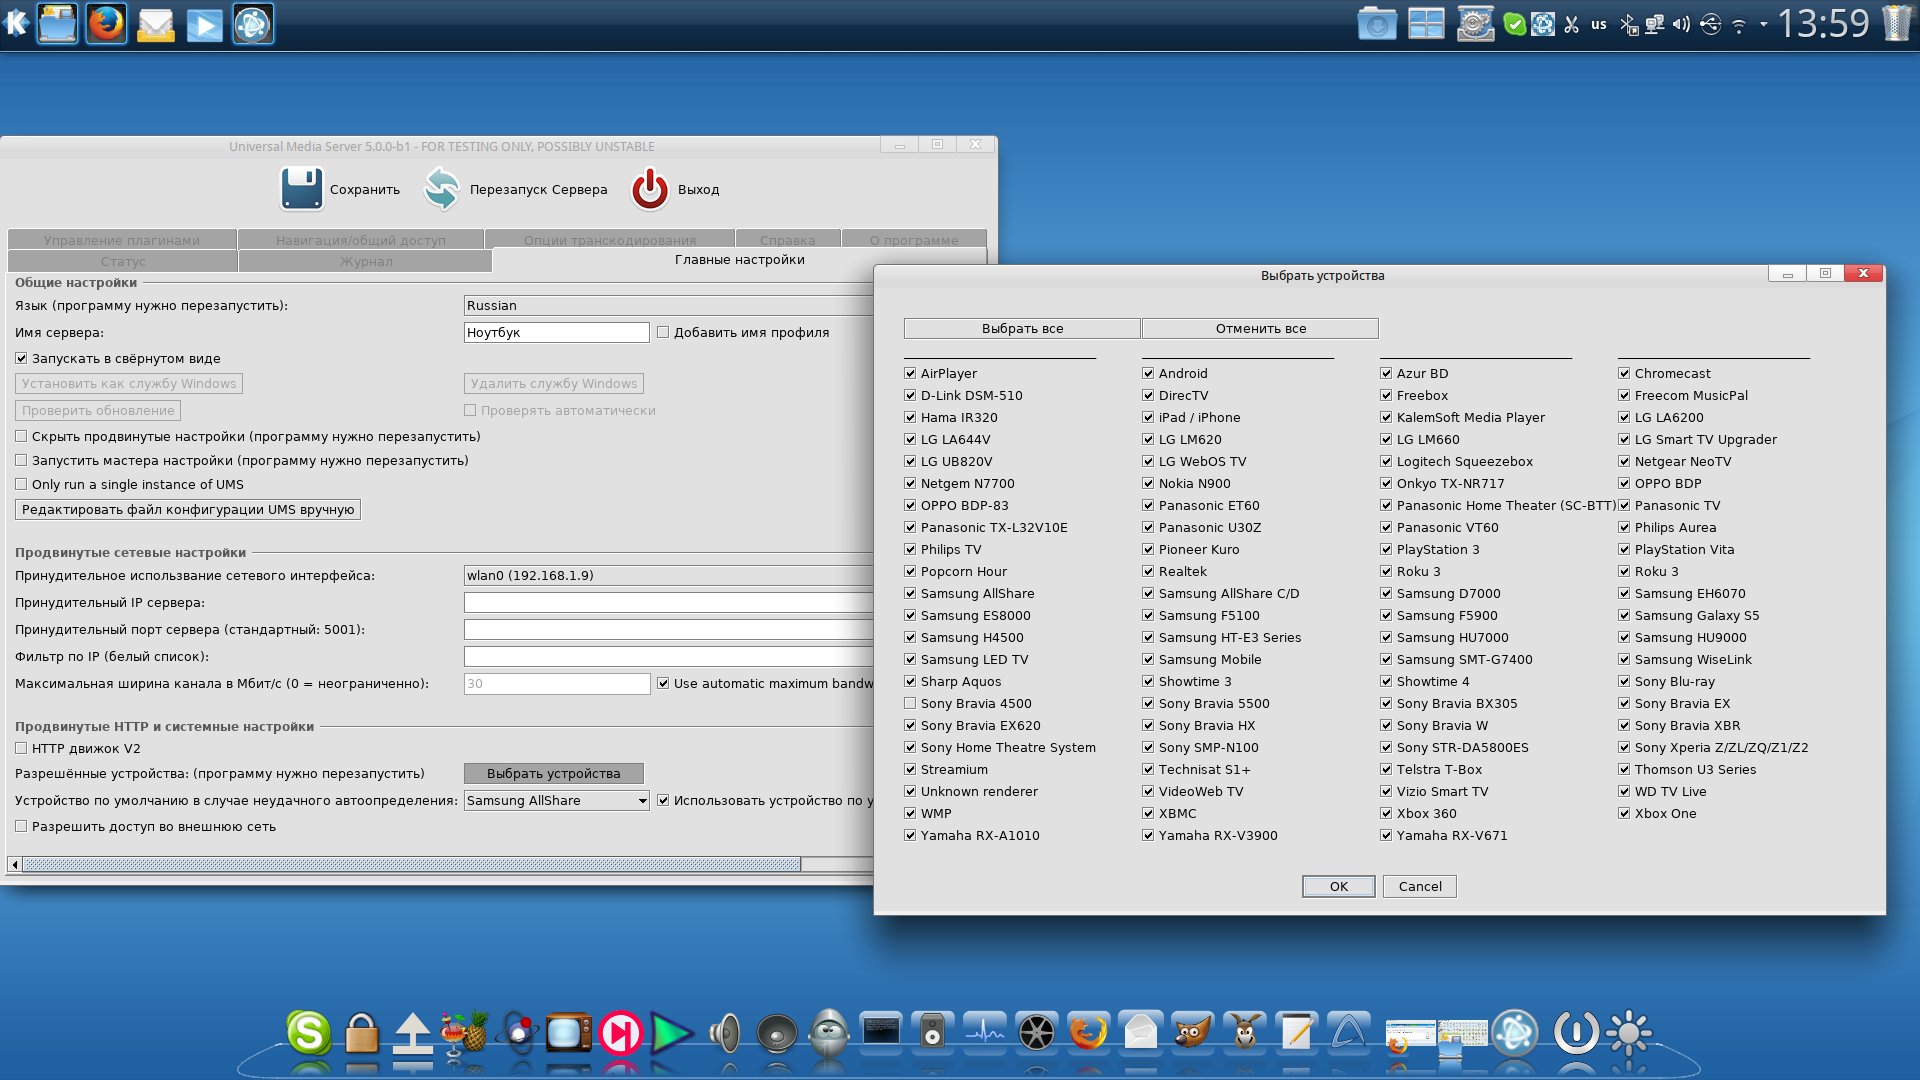Launch GIMP from the dock
Viewport: 1920px width, 1080px height.
(x=1192, y=1033)
